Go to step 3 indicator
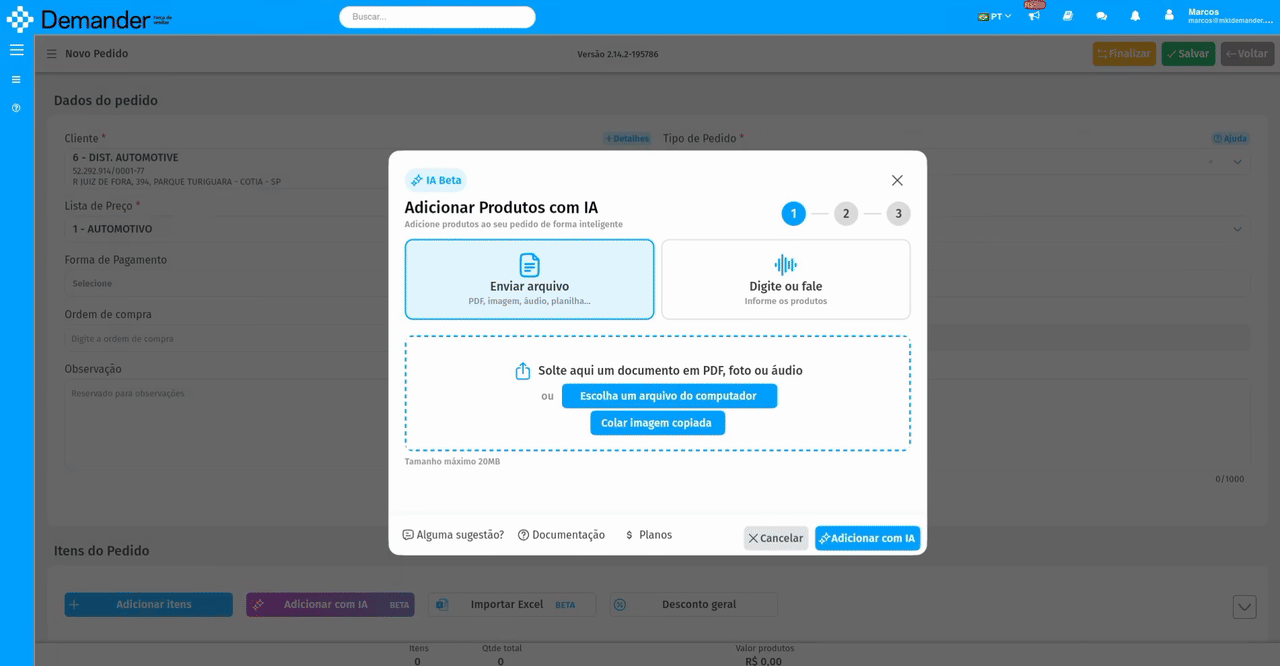 (898, 213)
